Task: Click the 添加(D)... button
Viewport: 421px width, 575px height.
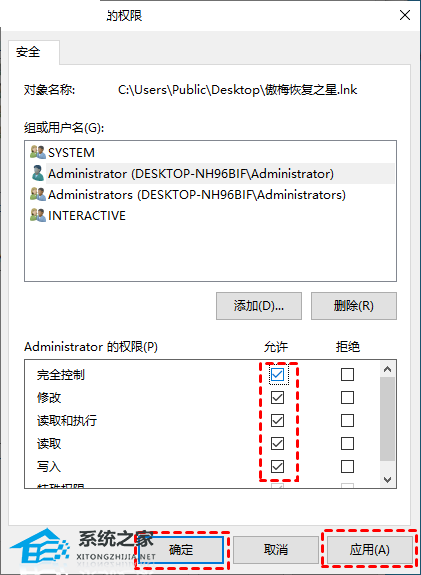Action: [x=259, y=306]
